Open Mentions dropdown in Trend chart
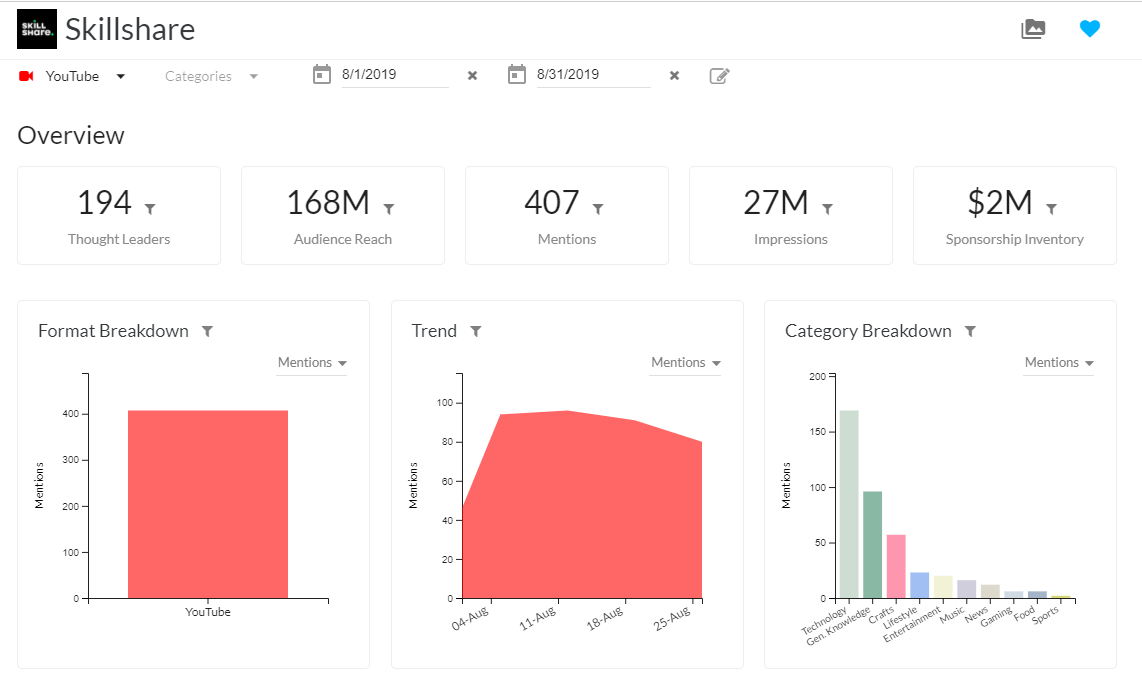1142x698 pixels. [x=685, y=363]
